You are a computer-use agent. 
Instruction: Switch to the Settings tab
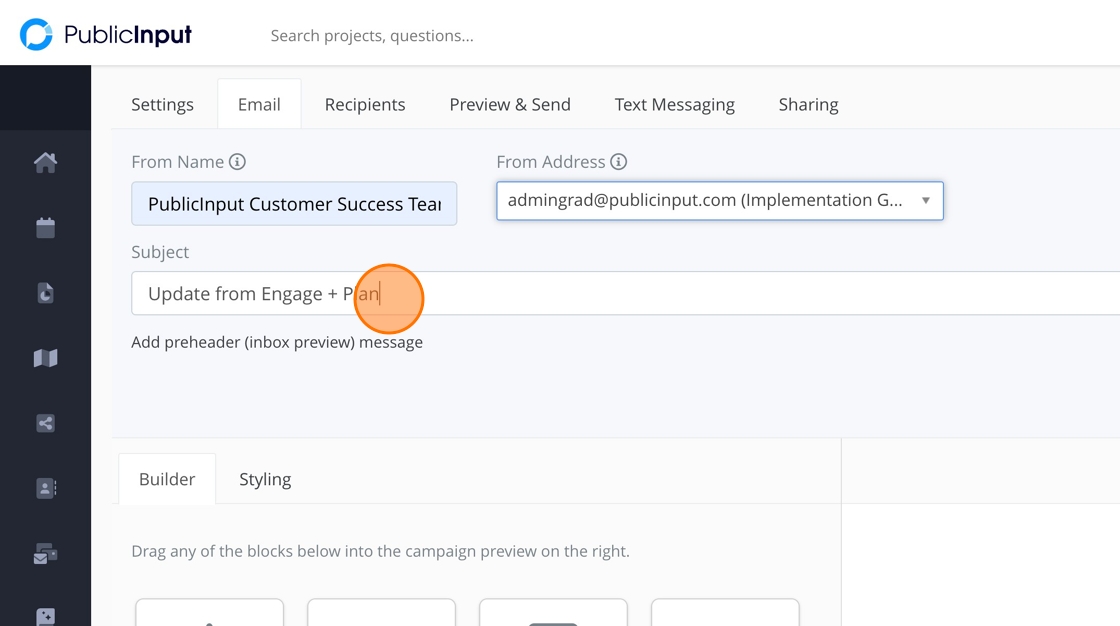162,105
